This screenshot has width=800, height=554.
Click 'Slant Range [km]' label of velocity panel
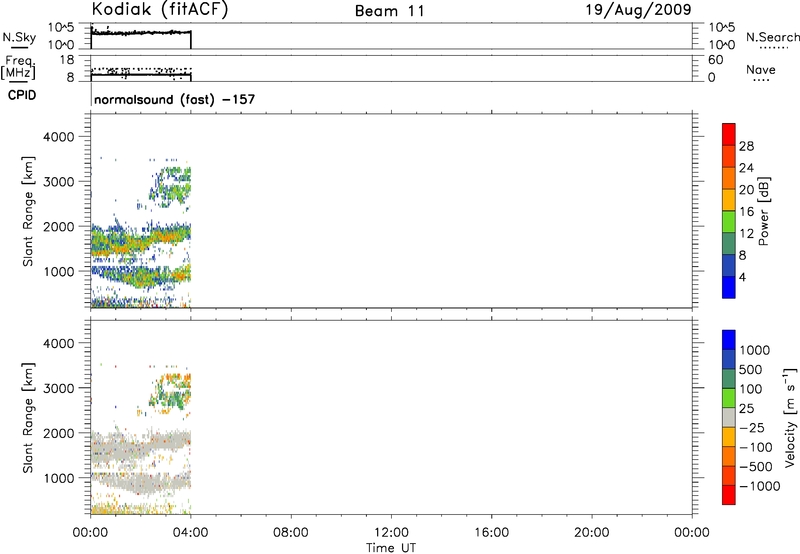coord(28,417)
